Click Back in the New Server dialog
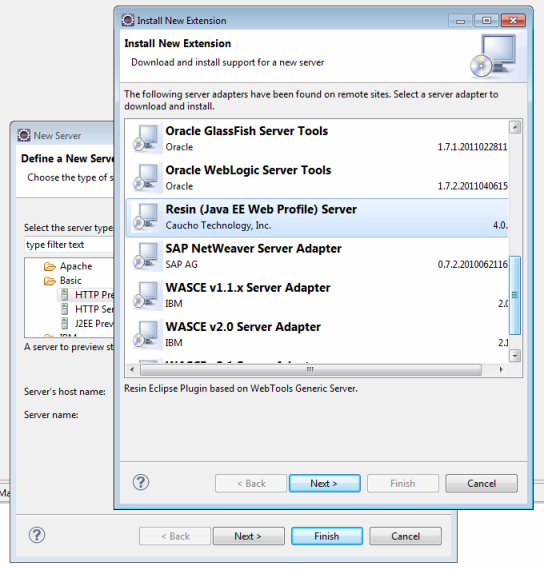Image resolution: width=544 pixels, height=570 pixels. (175, 536)
